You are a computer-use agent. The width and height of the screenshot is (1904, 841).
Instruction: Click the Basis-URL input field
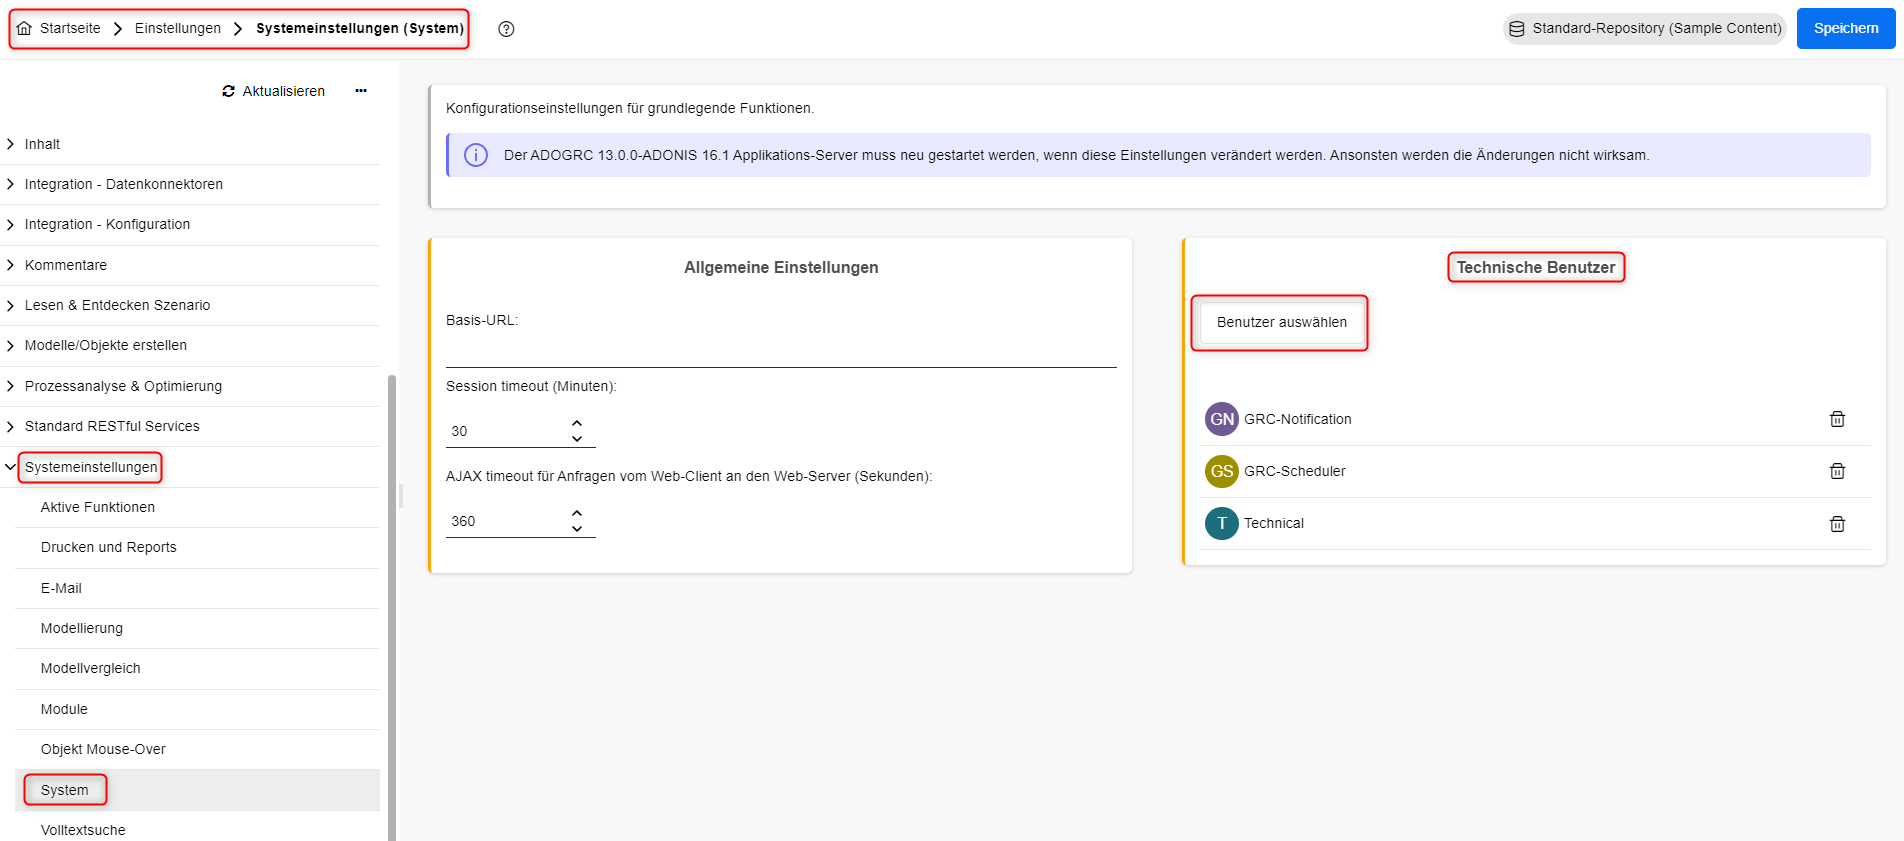coord(780,352)
